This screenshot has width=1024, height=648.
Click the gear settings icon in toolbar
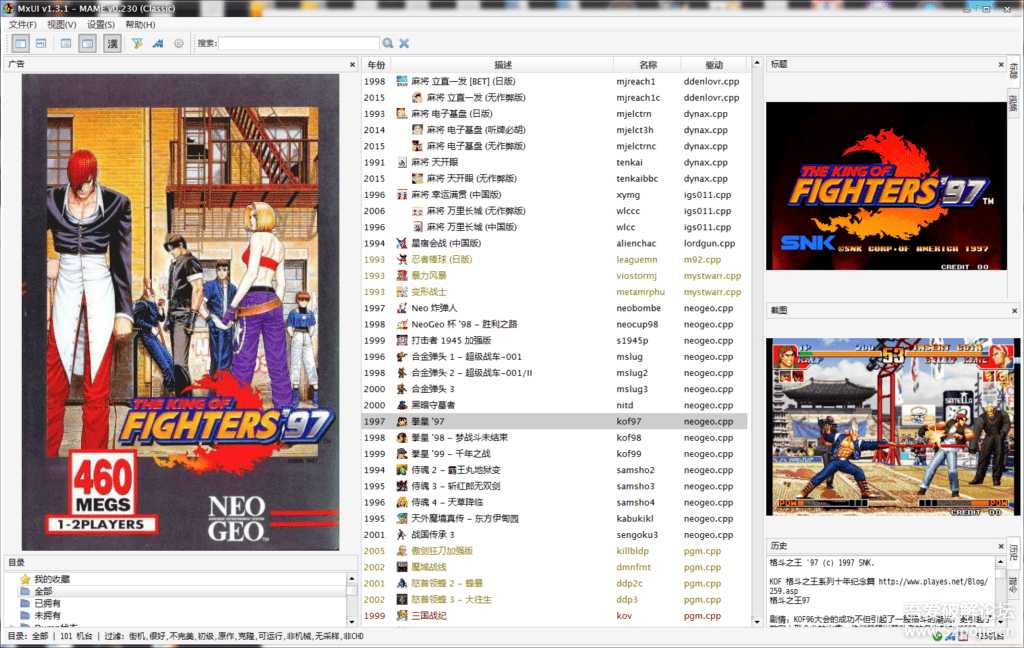tap(179, 43)
